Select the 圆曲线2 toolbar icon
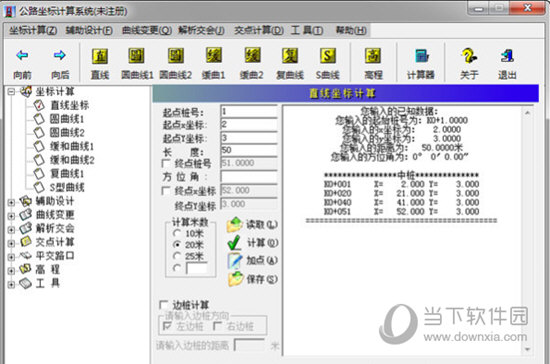This screenshot has height=364, width=550. (176, 55)
